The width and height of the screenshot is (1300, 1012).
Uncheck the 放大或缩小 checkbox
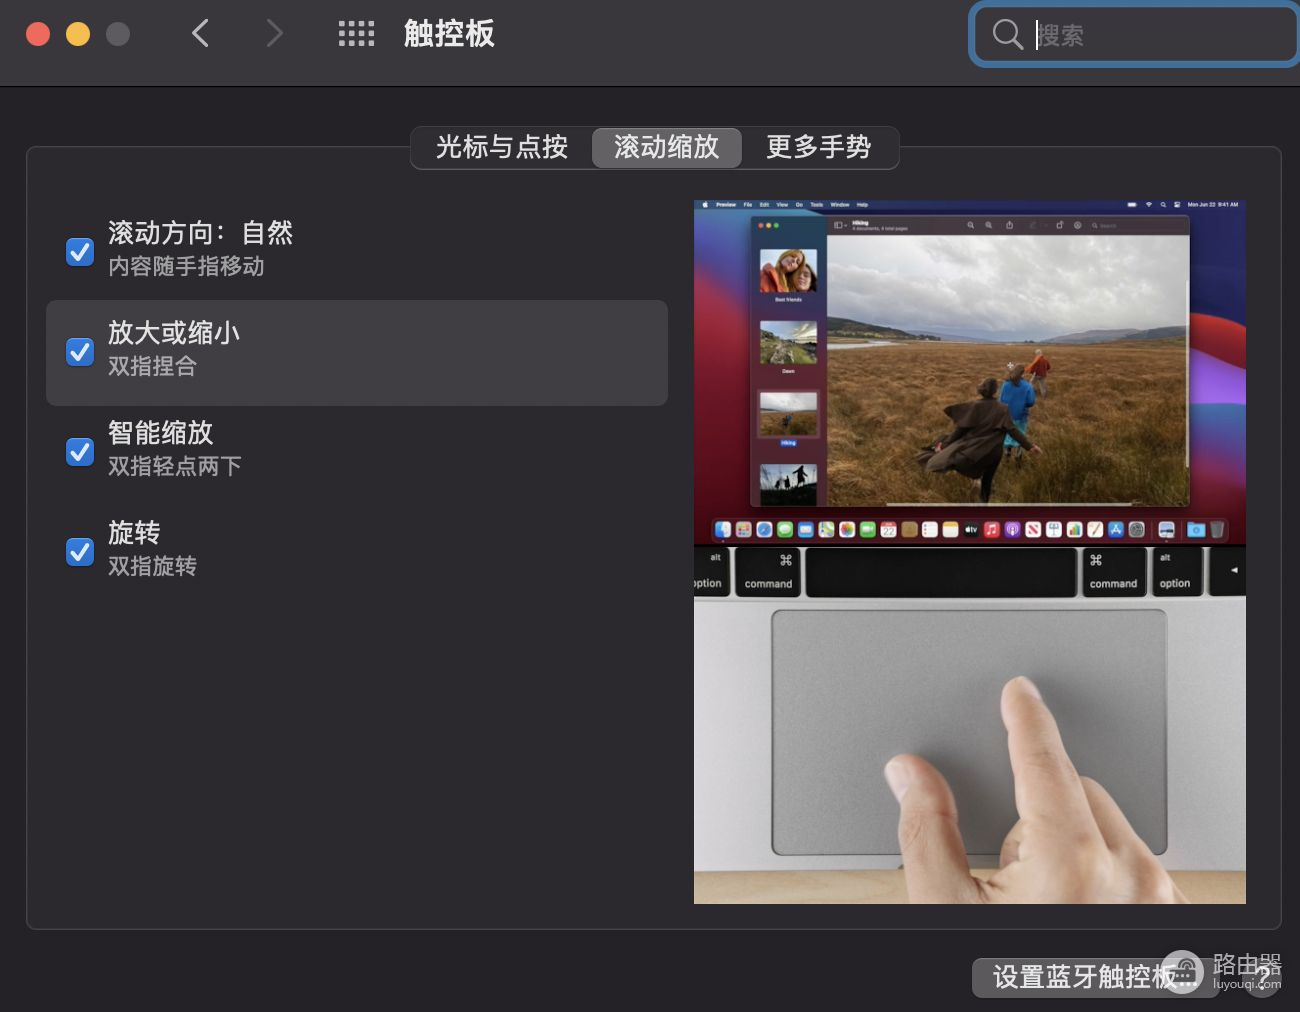(80, 351)
